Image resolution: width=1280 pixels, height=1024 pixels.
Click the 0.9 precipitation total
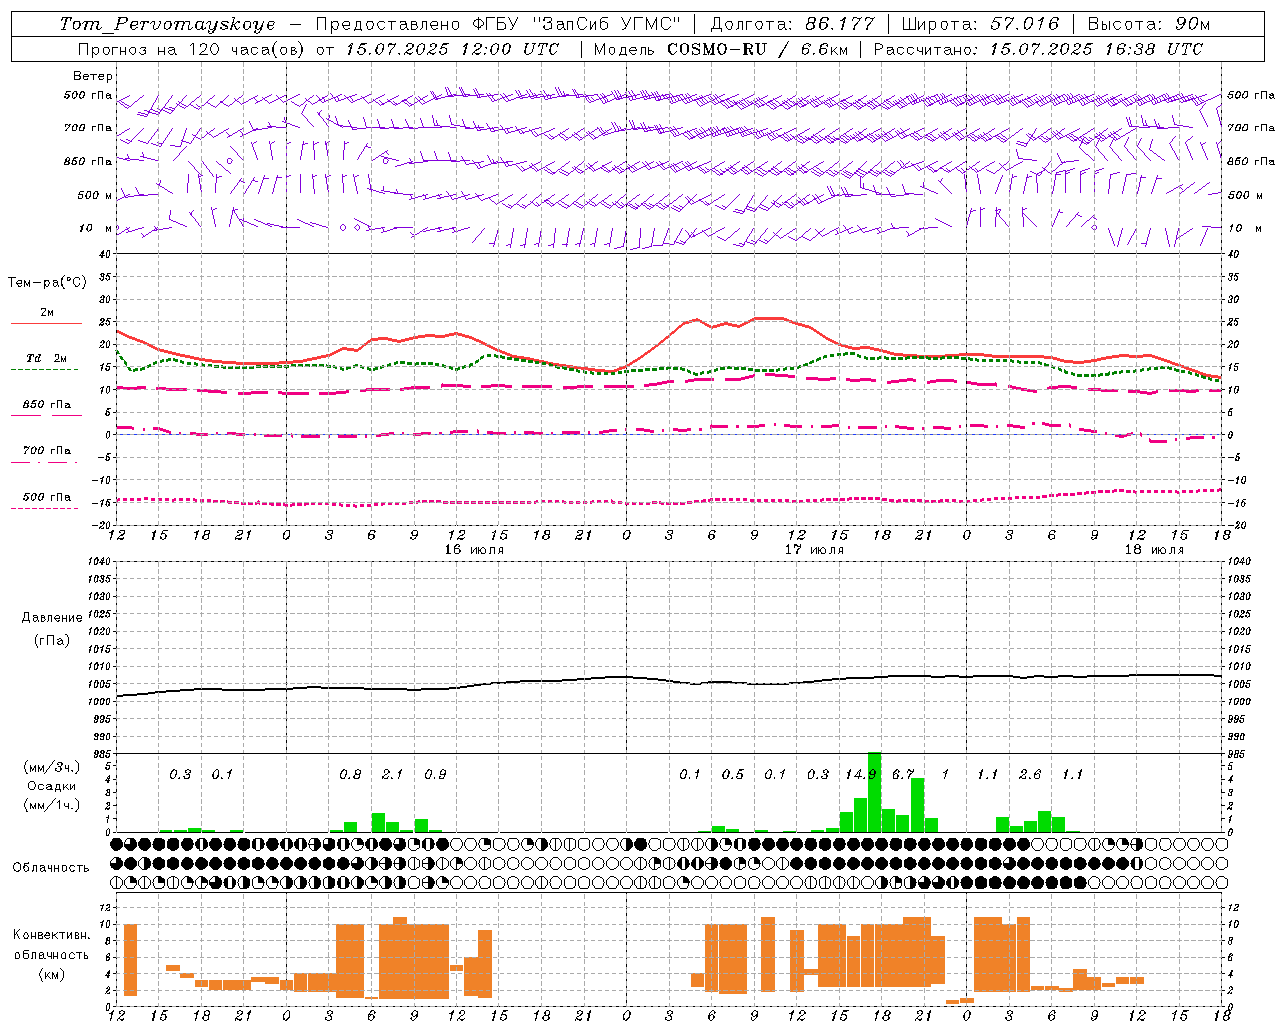(435, 775)
